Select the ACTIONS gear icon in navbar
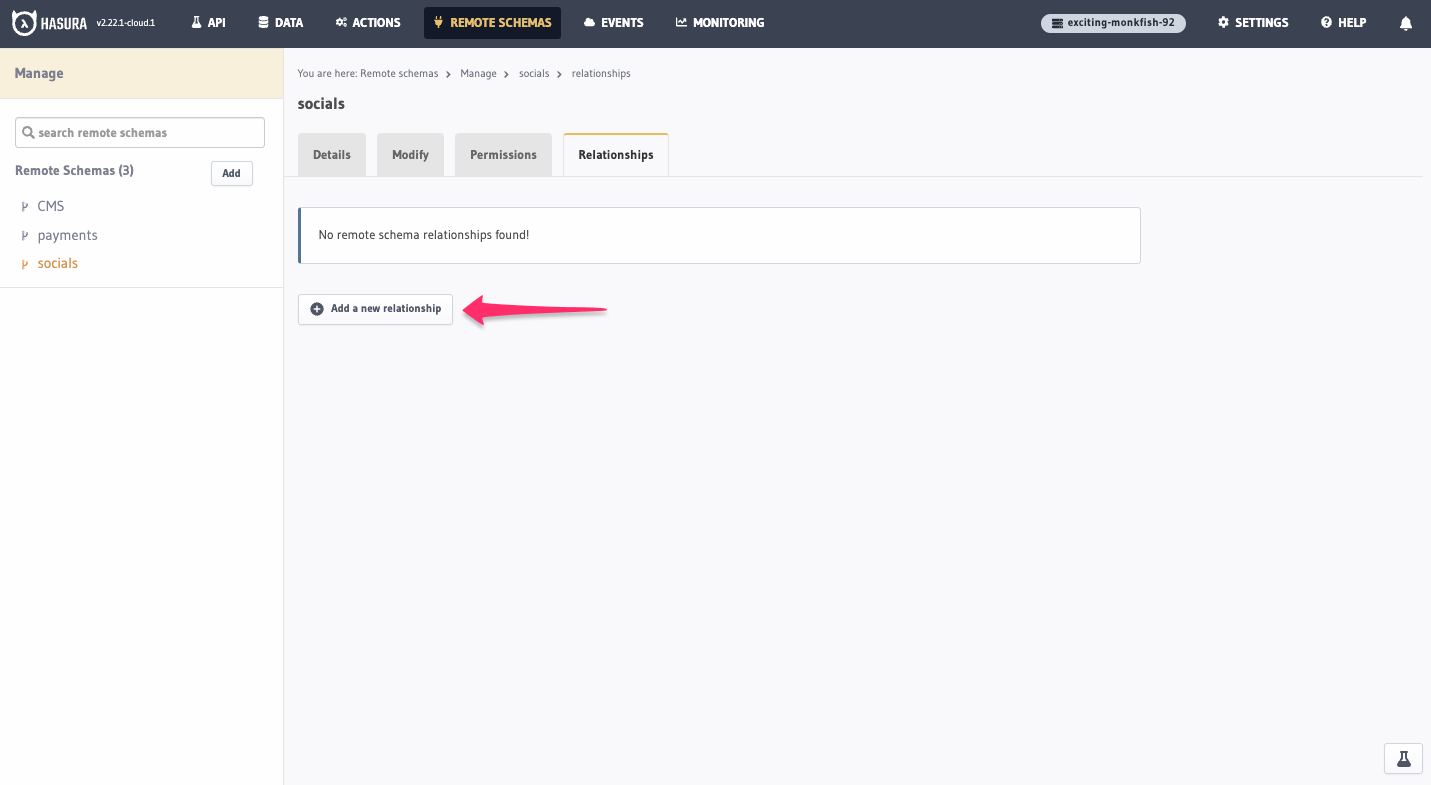The width and height of the screenshot is (1431, 785). point(340,22)
